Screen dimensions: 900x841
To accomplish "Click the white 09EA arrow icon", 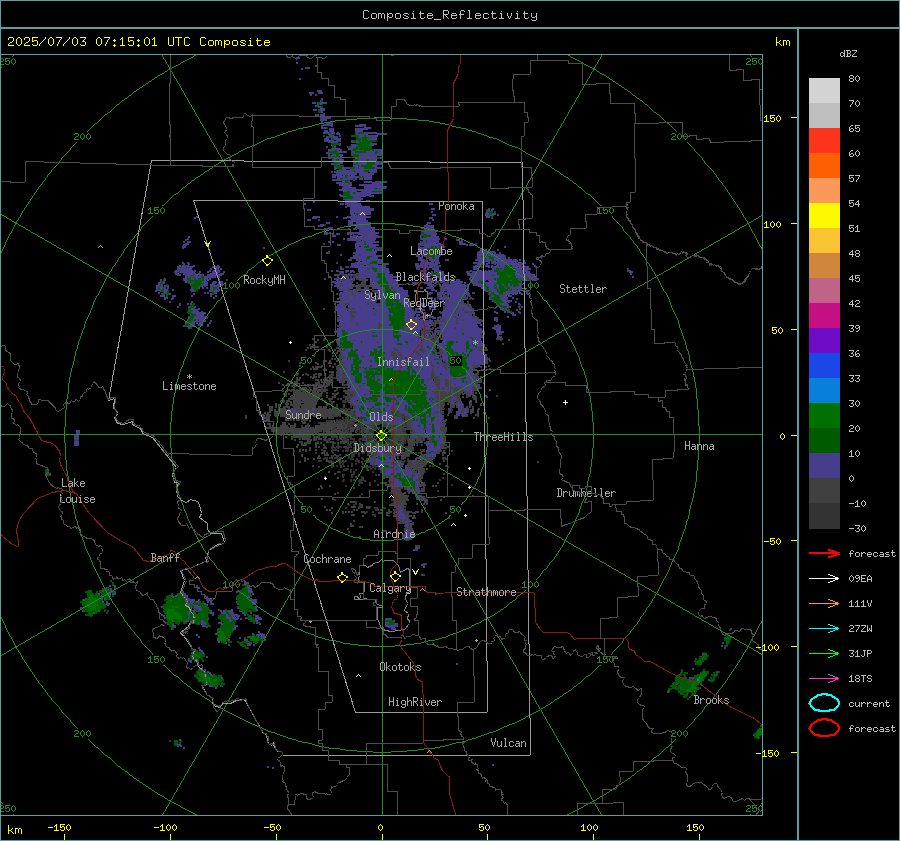I will pos(824,578).
